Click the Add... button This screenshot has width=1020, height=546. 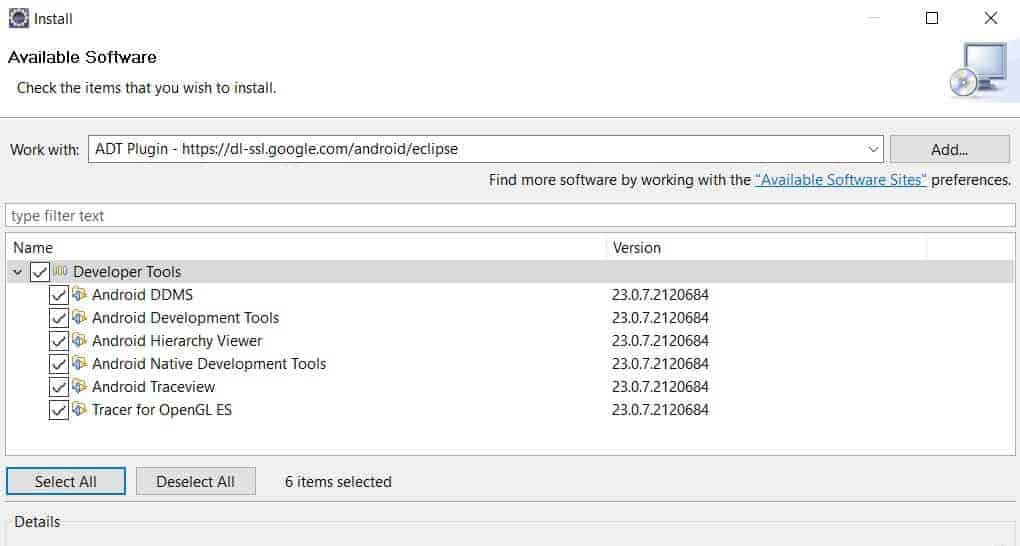[950, 150]
